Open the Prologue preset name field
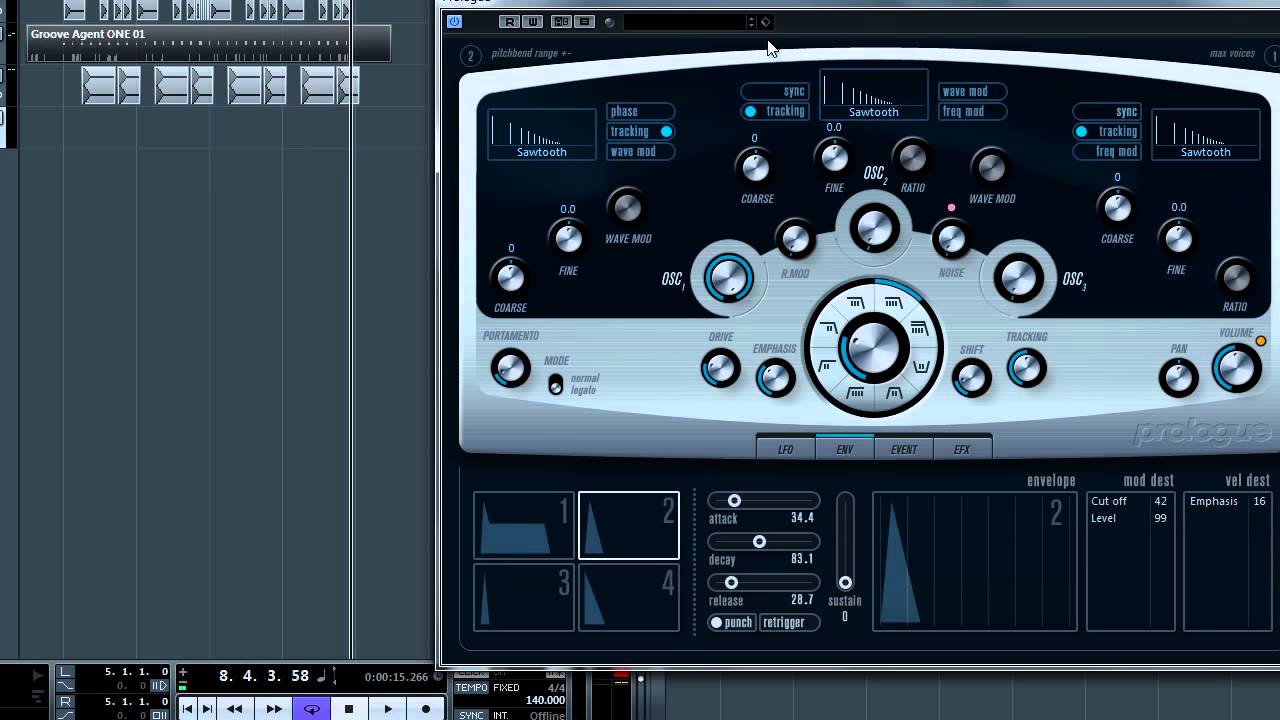This screenshot has height=720, width=1280. pyautogui.click(x=686, y=22)
